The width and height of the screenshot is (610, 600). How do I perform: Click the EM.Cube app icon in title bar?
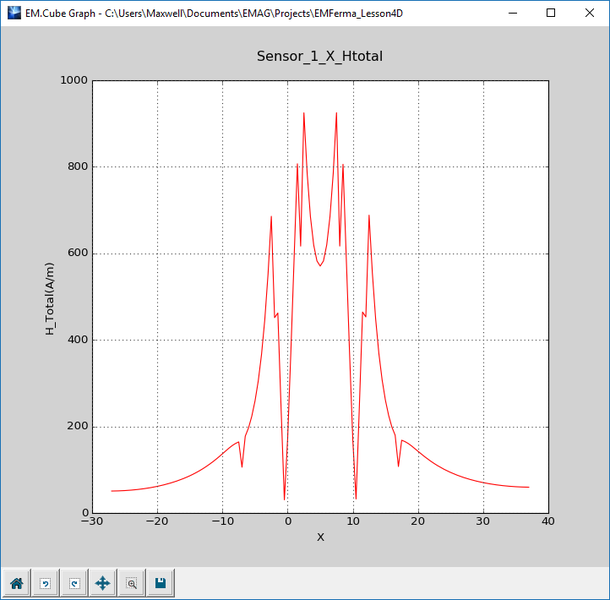13,13
